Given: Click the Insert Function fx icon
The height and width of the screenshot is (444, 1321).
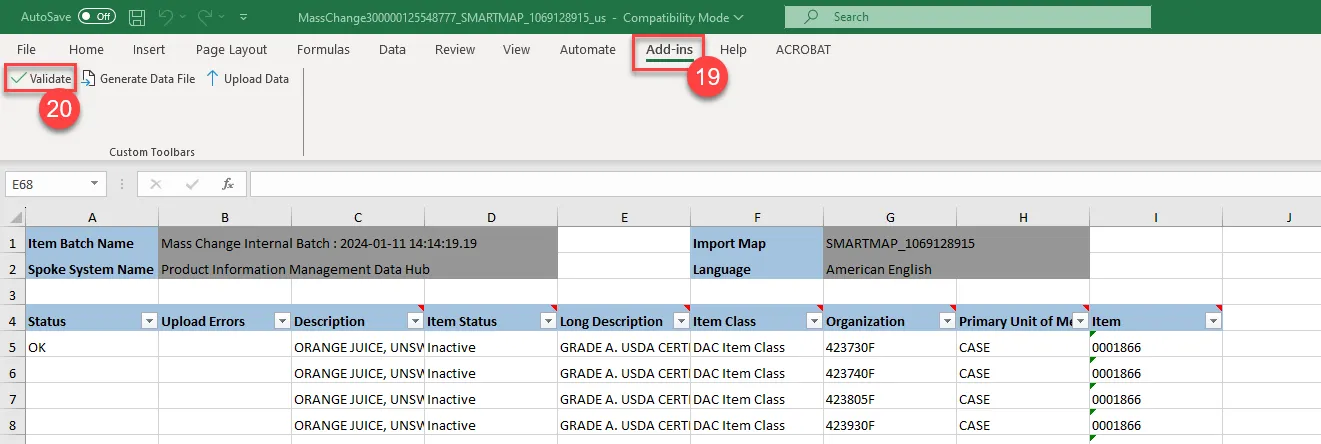Looking at the screenshot, I should pyautogui.click(x=228, y=184).
